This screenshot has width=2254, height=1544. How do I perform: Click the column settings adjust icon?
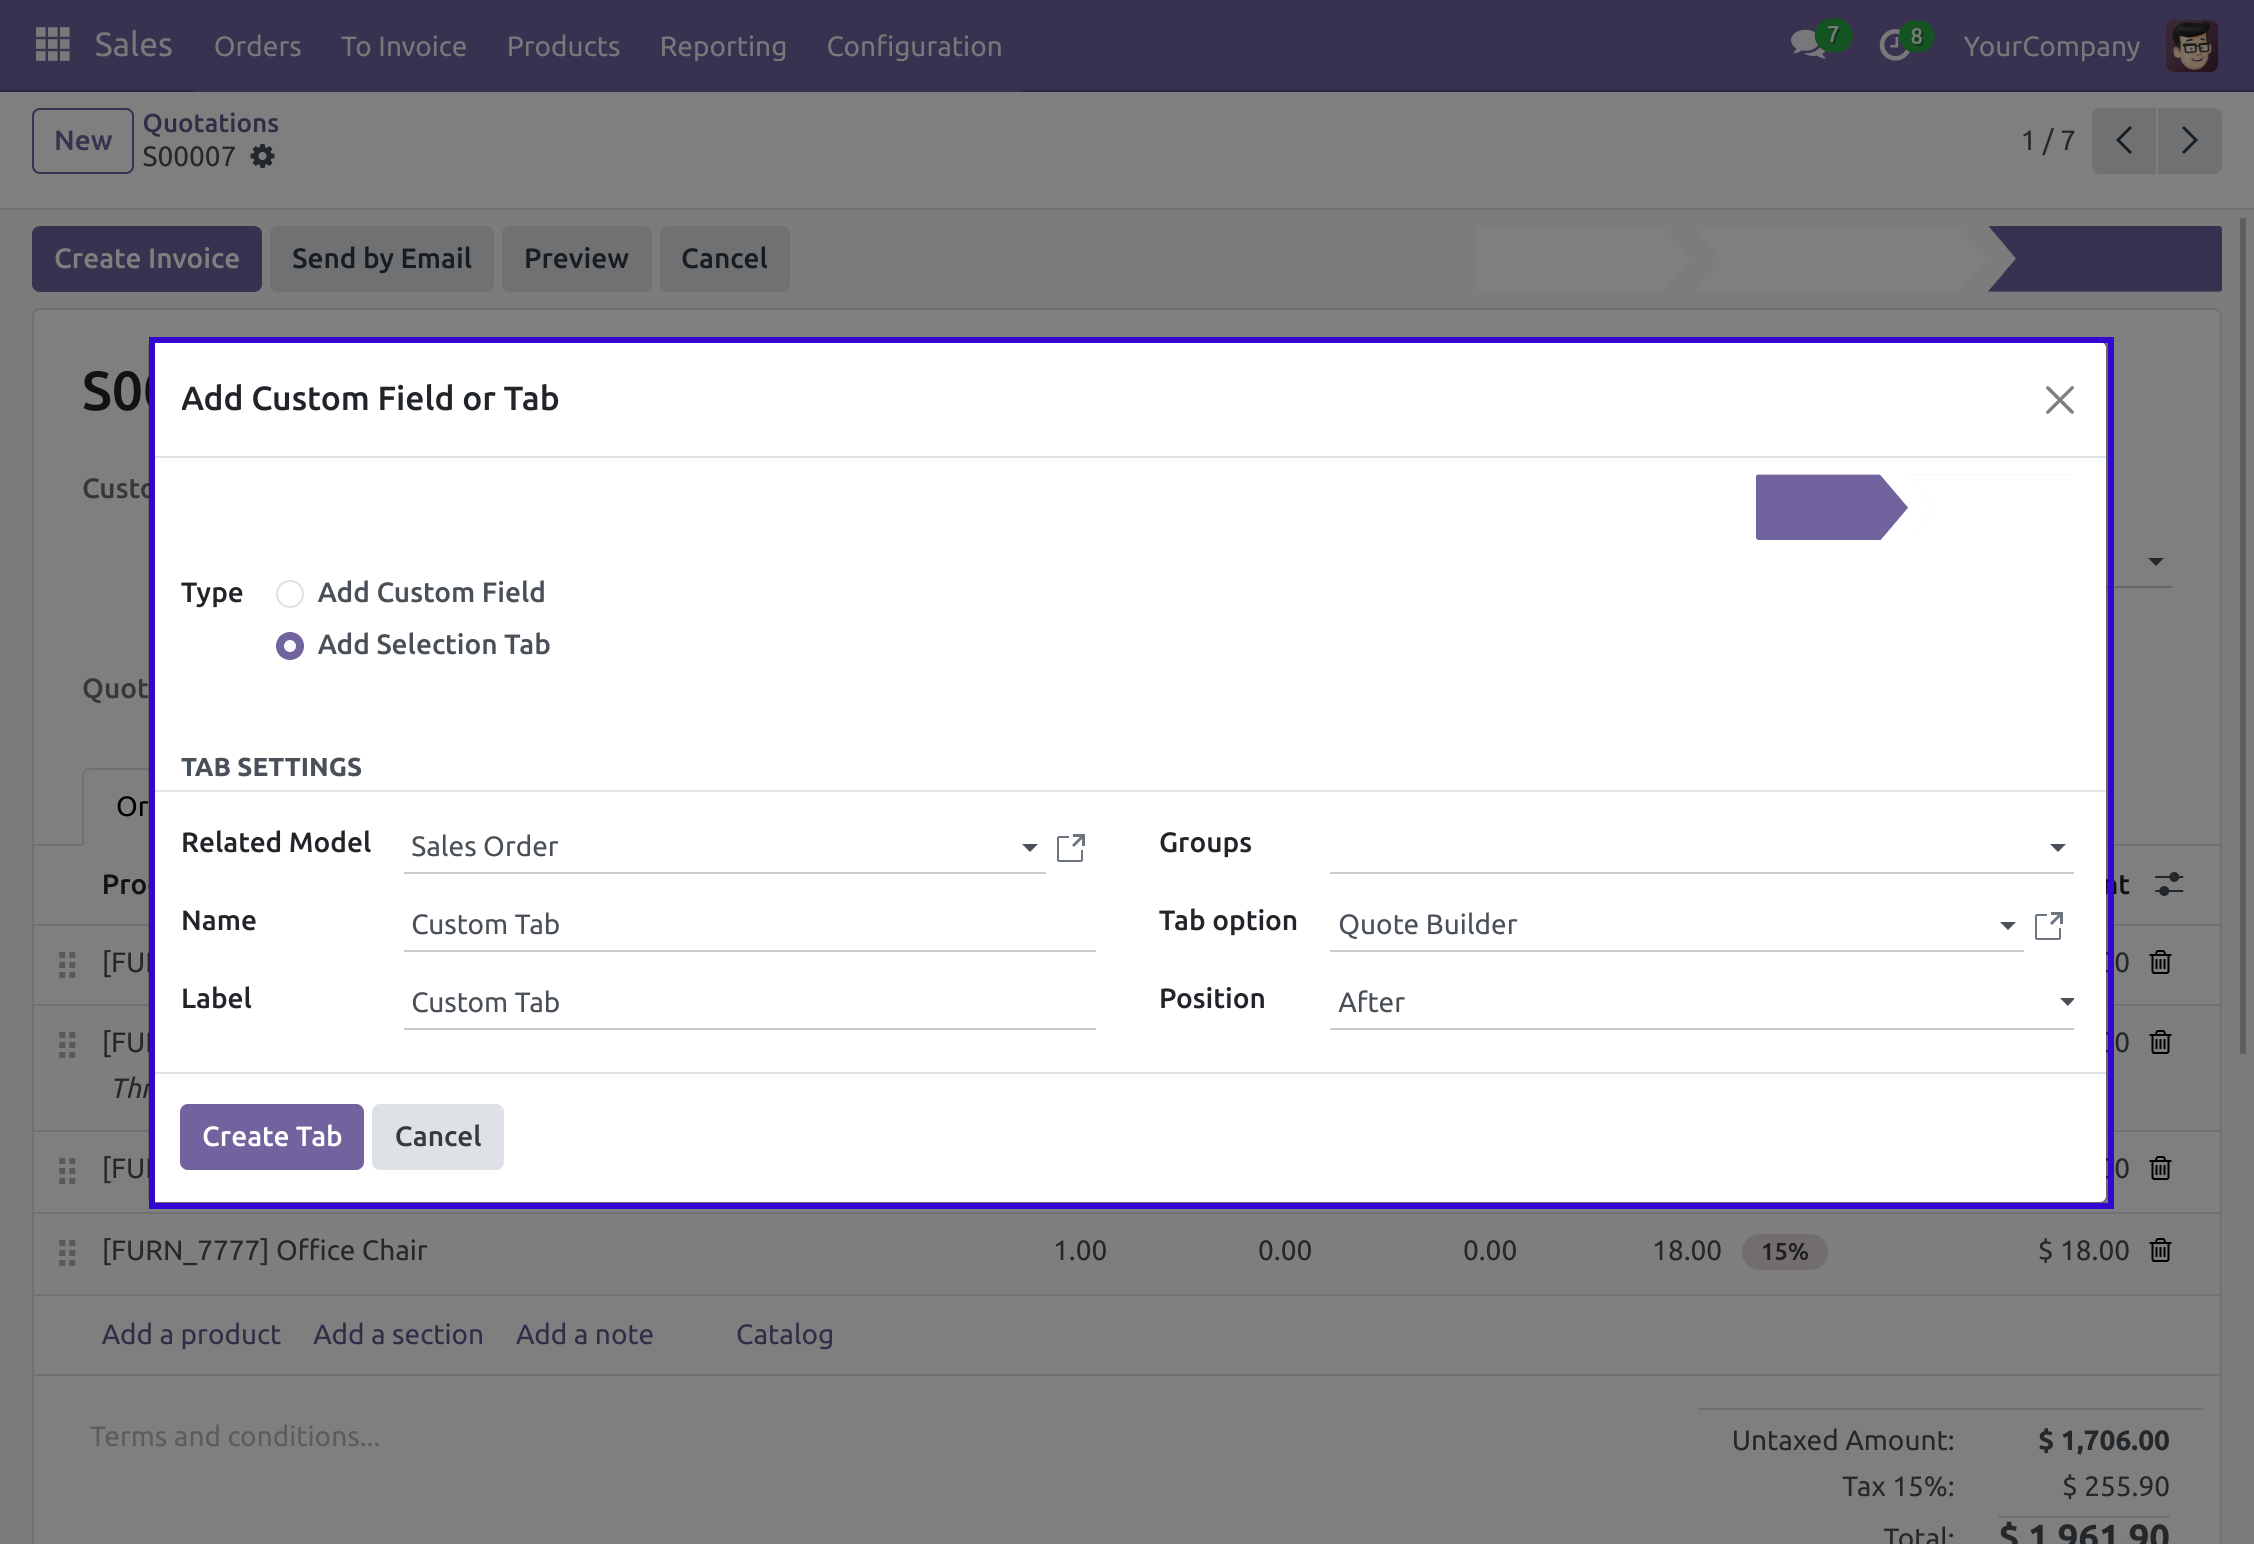point(2169,884)
